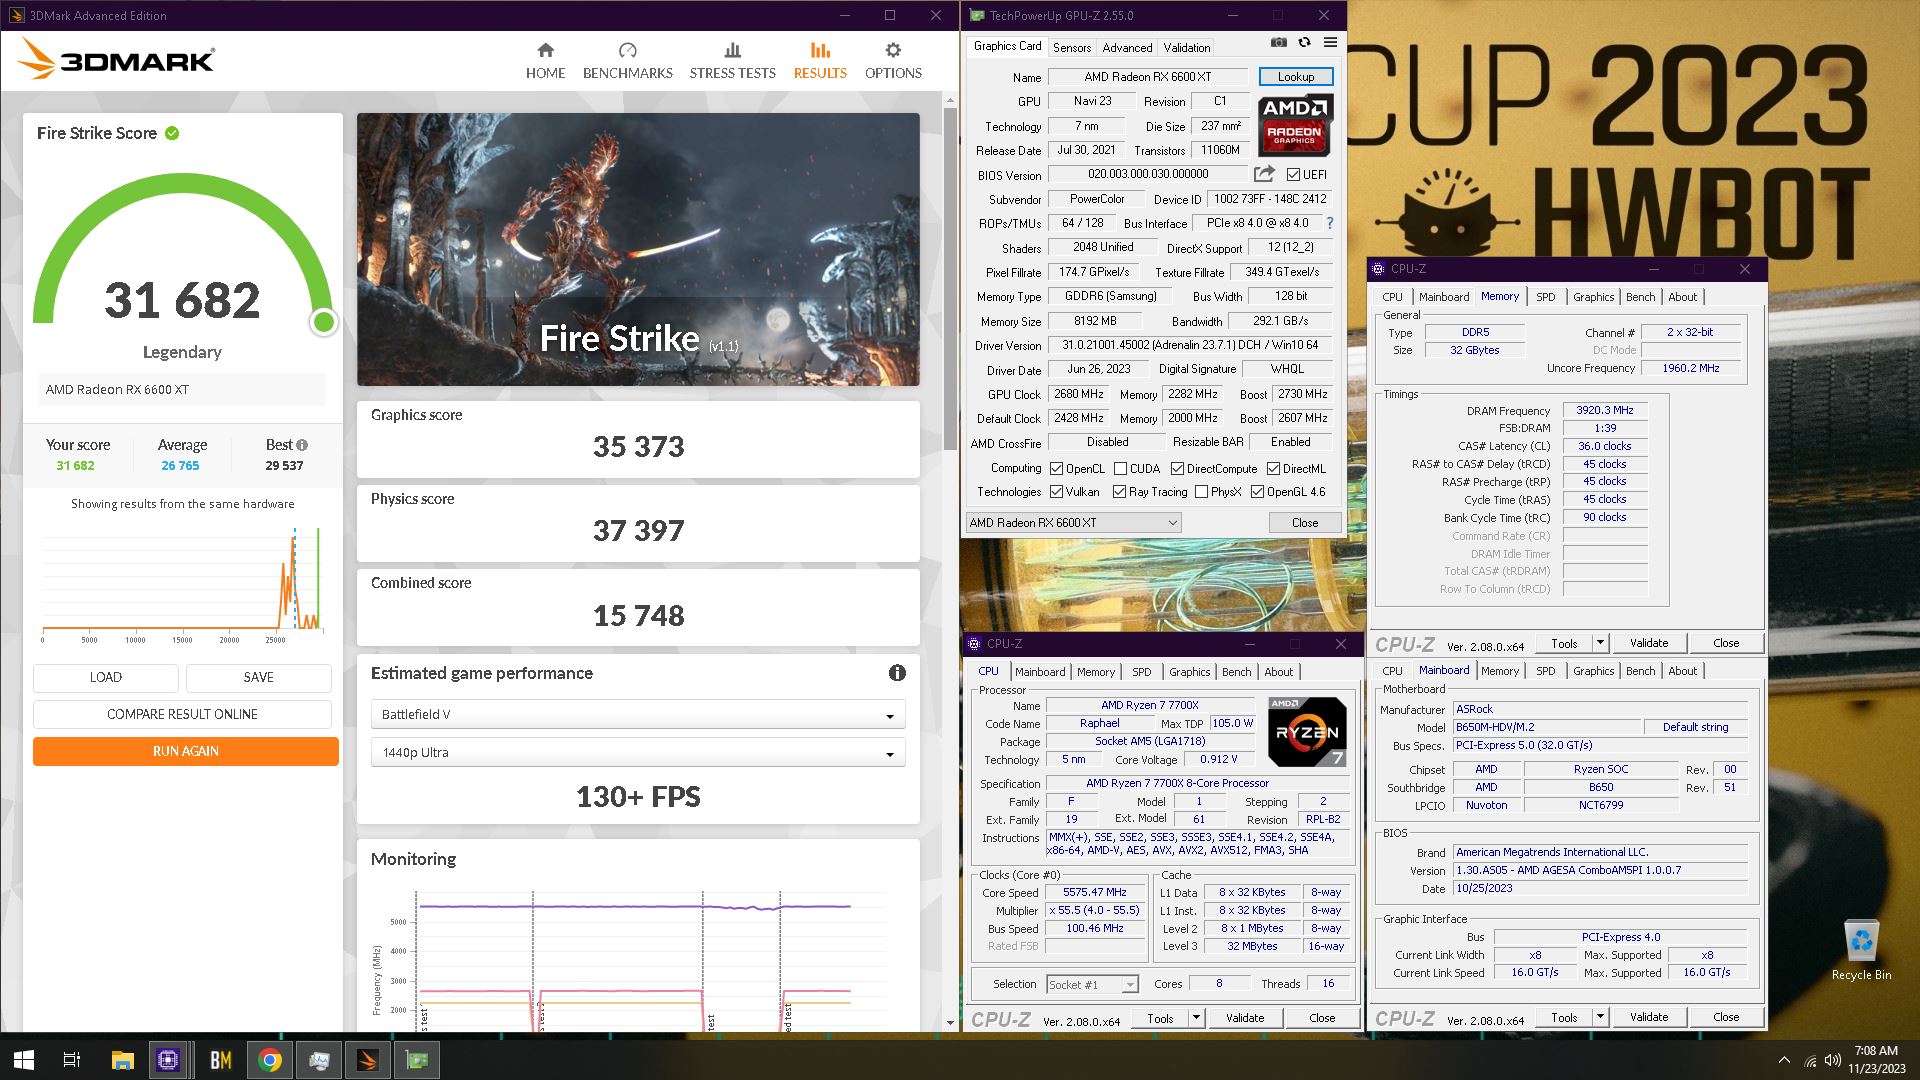Toggle the PhysX checkbox in GPU-Z

(1201, 492)
